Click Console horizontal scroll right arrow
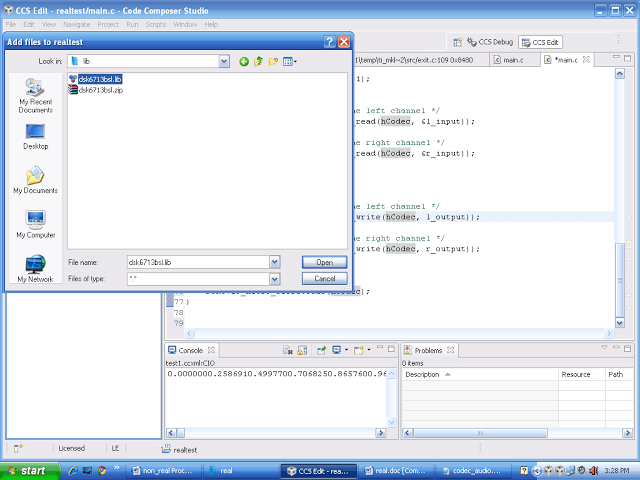The width and height of the screenshot is (640, 480). point(381,433)
